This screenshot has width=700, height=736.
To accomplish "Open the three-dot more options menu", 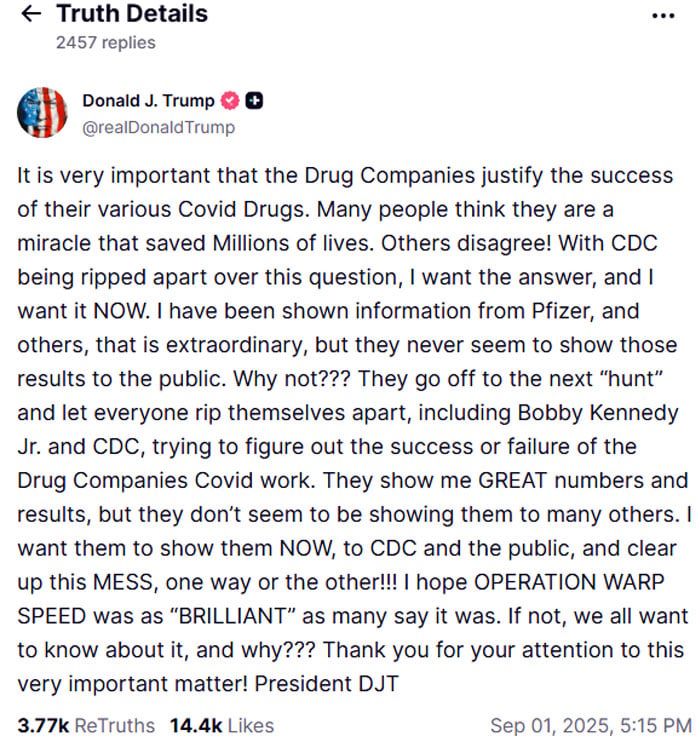I will coord(663,15).
